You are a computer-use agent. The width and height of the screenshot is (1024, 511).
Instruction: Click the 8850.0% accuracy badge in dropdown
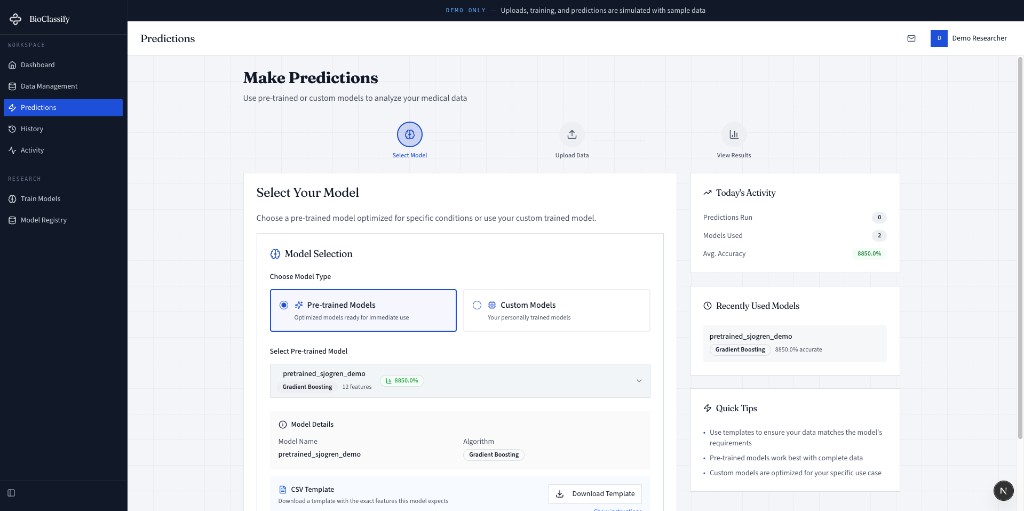(402, 380)
